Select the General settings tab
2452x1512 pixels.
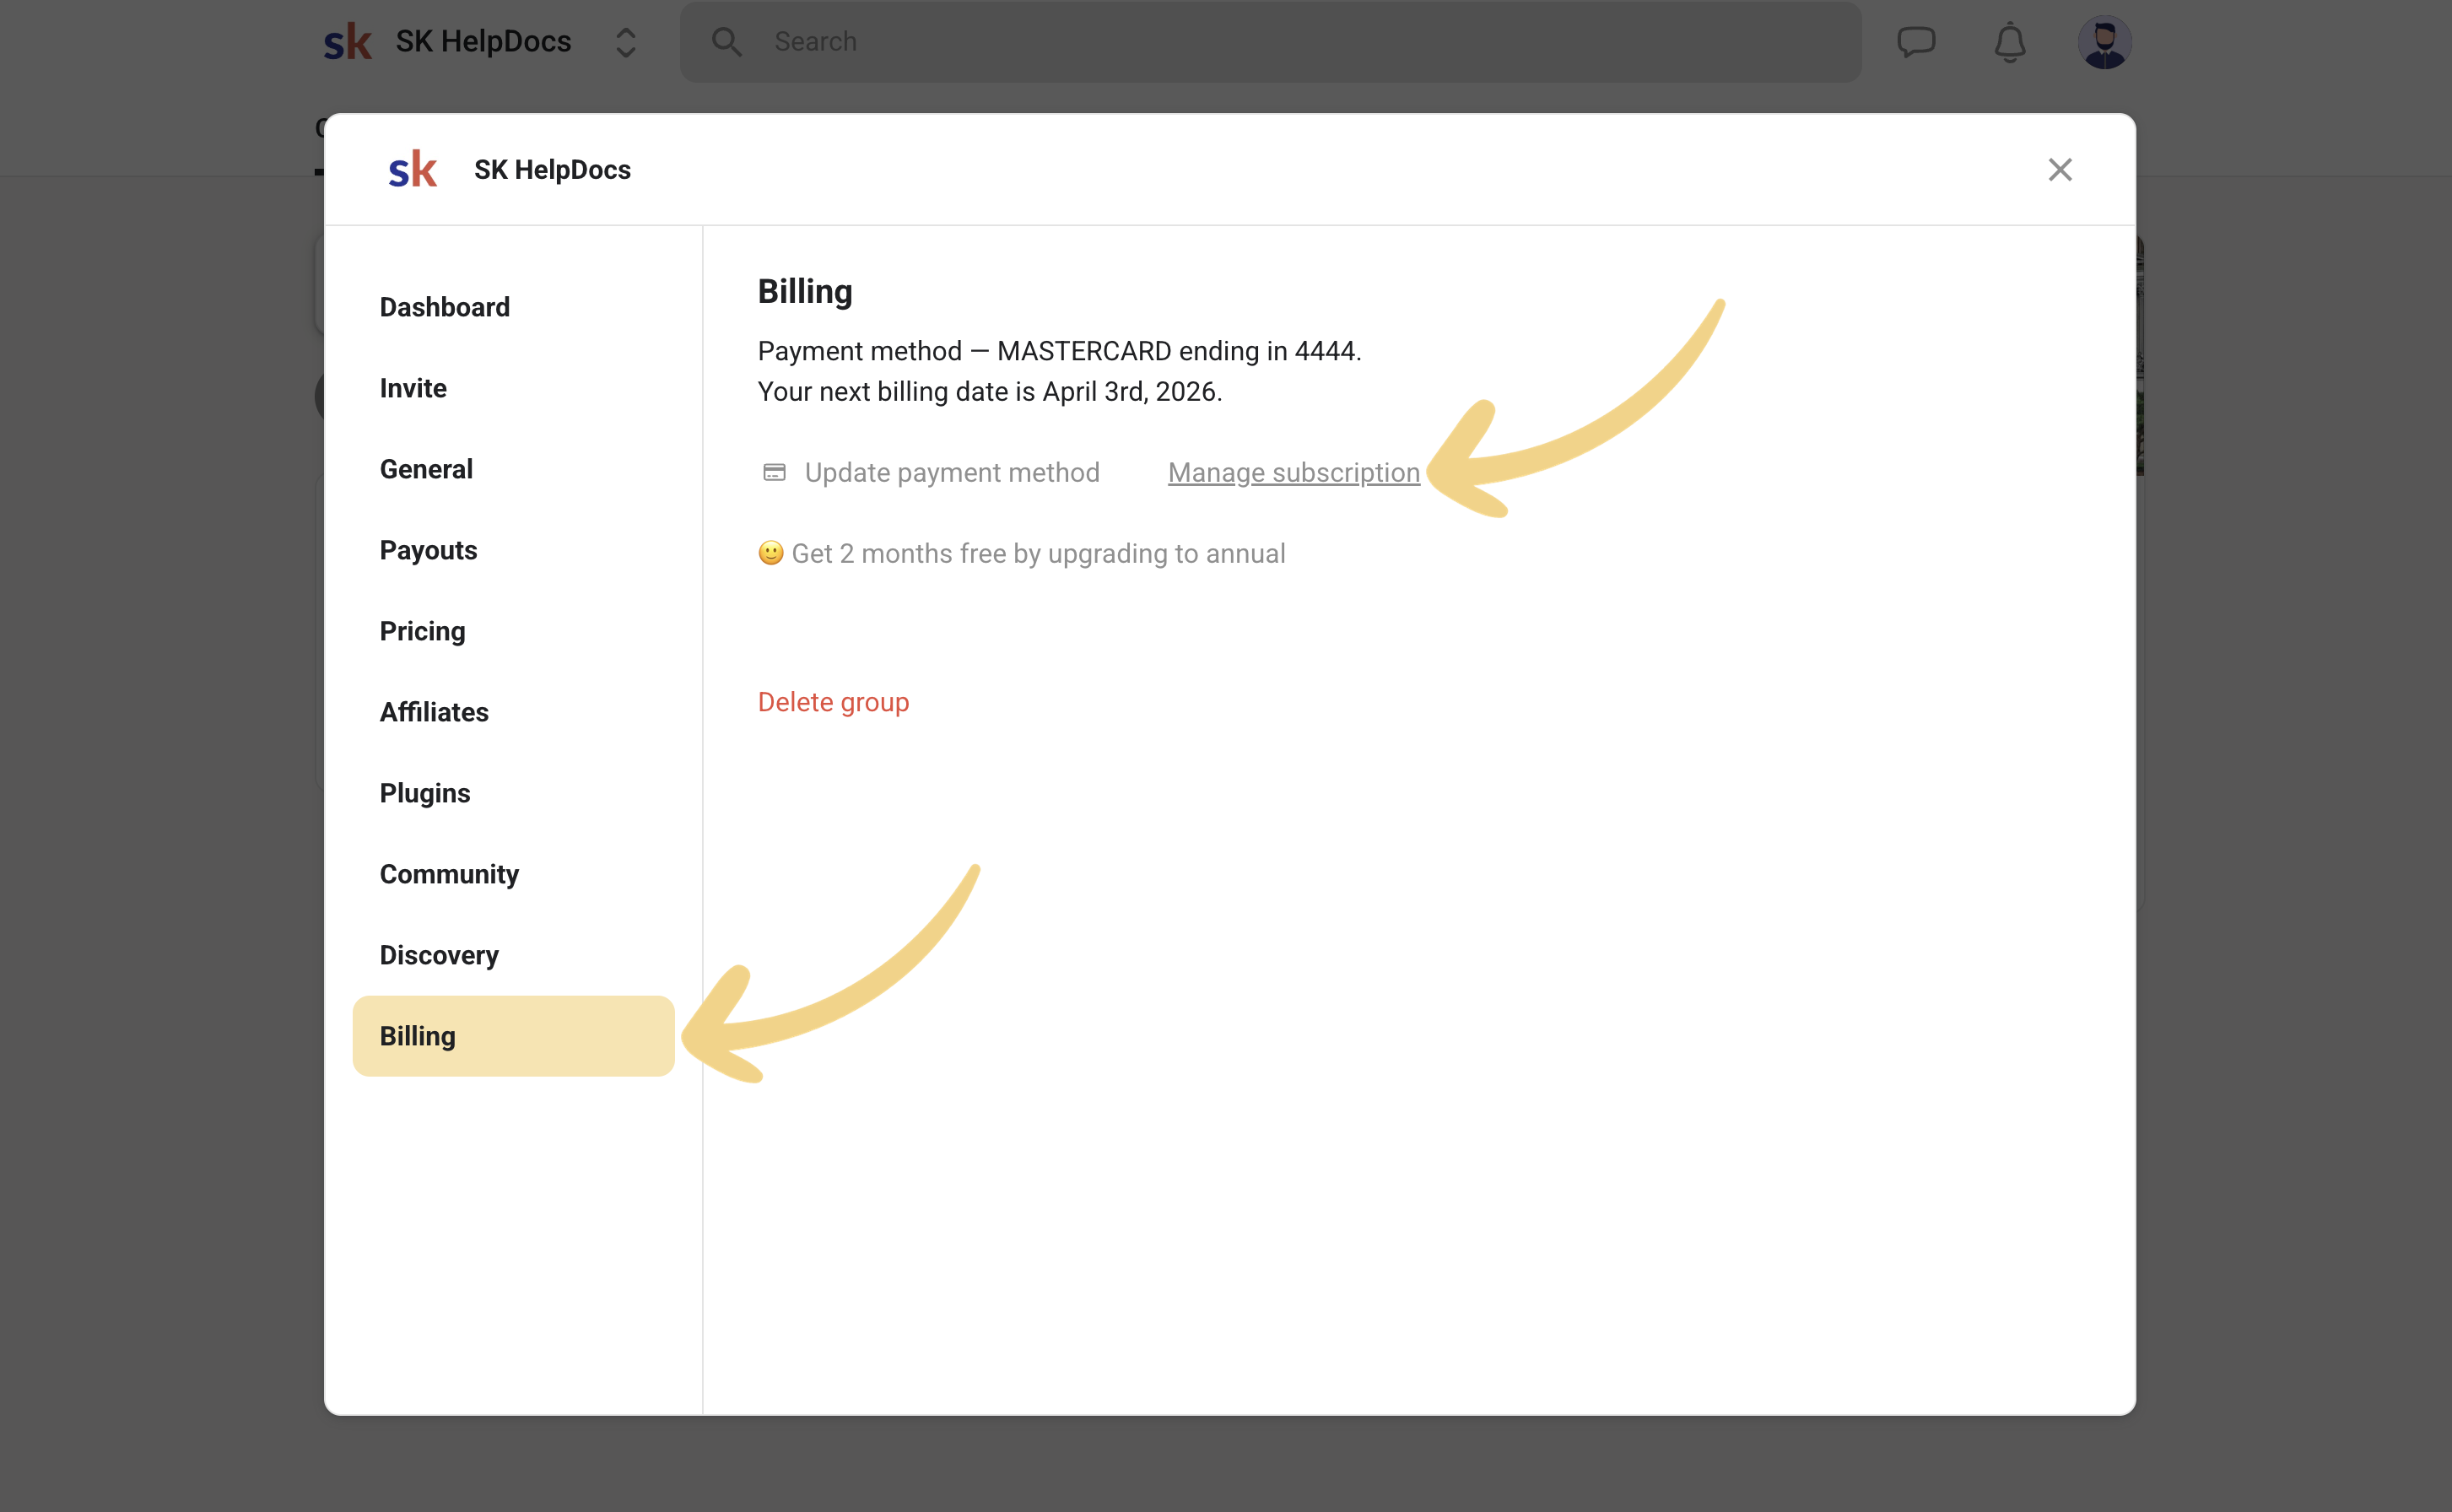tap(426, 469)
